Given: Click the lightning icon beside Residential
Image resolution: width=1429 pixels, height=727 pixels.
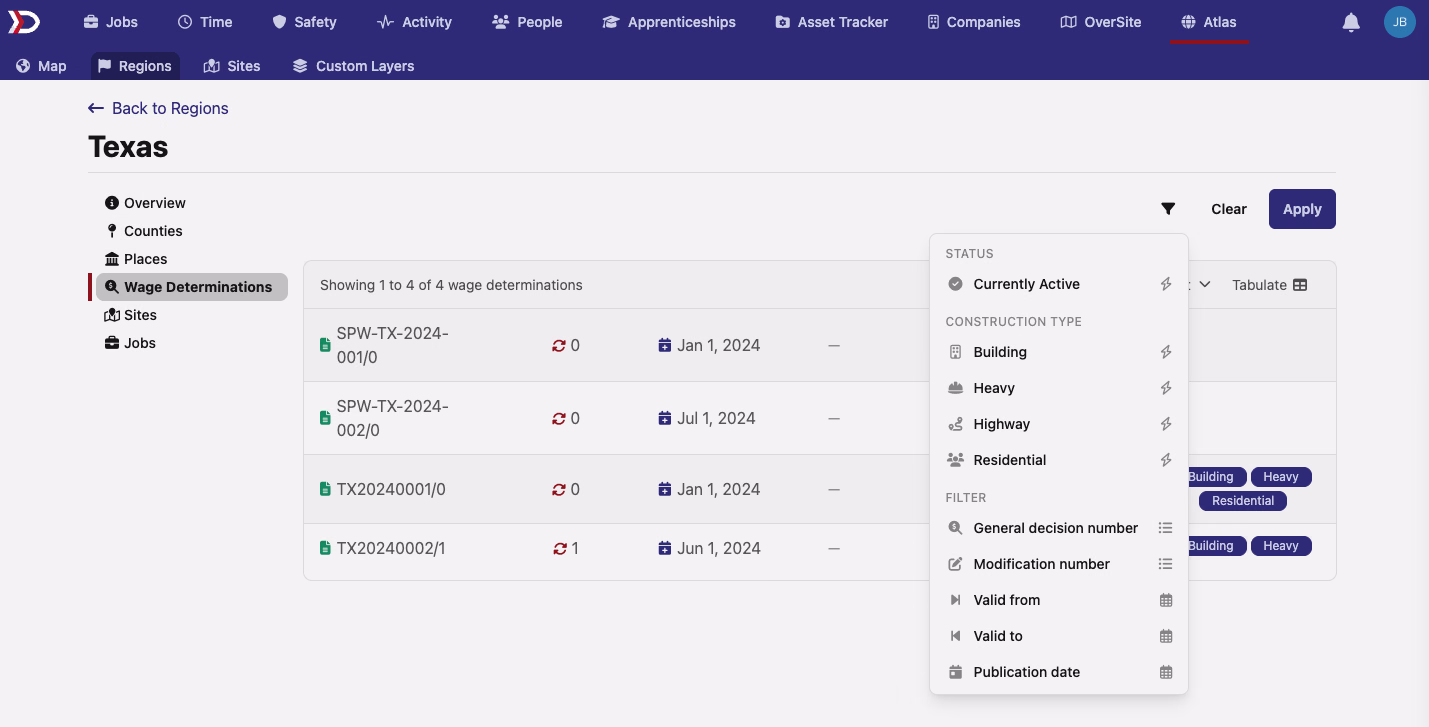Looking at the screenshot, I should [1166, 460].
